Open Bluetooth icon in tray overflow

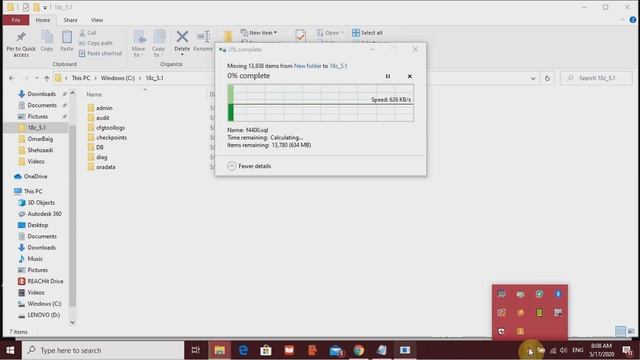tap(558, 294)
